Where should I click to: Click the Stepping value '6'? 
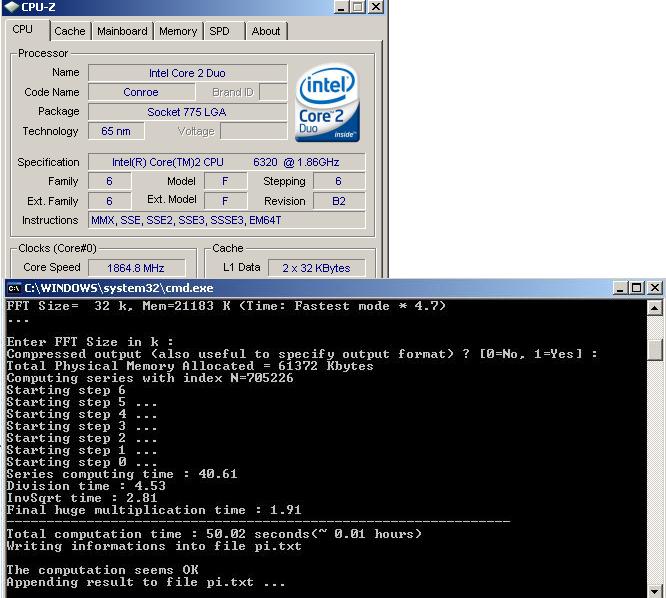[339, 181]
